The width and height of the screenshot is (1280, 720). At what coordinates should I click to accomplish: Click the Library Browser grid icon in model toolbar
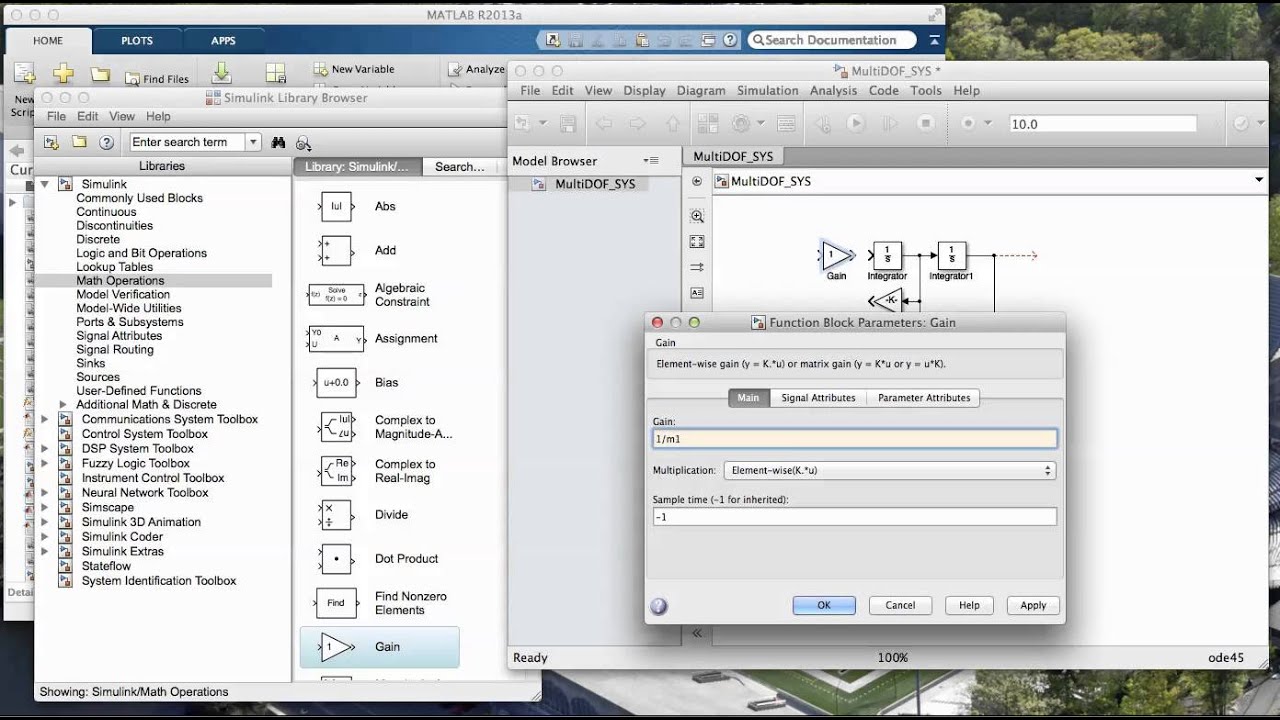click(x=708, y=124)
